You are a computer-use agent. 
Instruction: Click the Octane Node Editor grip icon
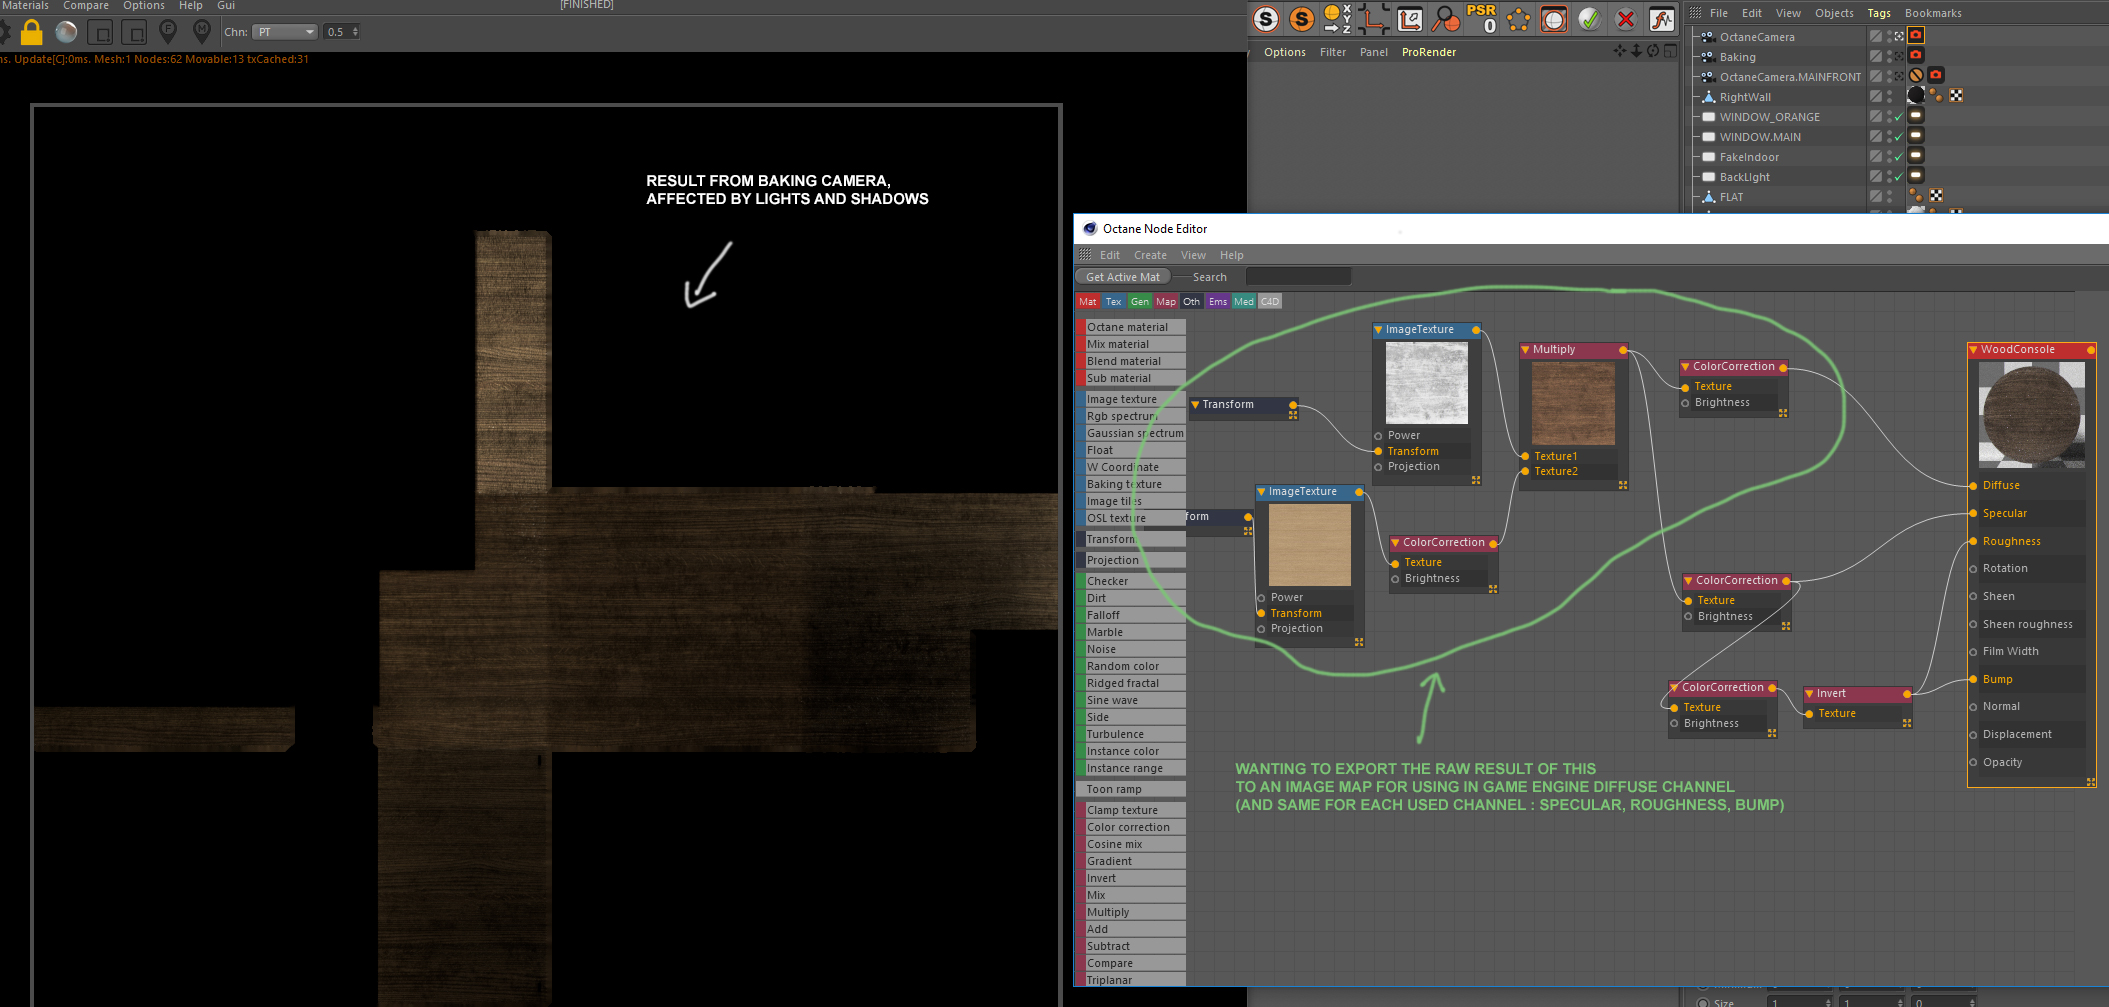point(1085,255)
